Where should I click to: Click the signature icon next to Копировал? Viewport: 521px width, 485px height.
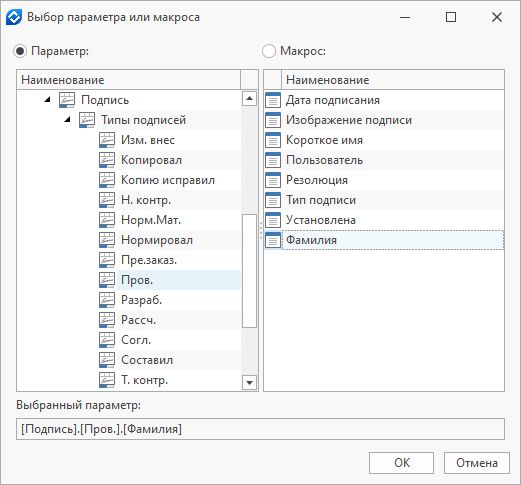point(107,160)
